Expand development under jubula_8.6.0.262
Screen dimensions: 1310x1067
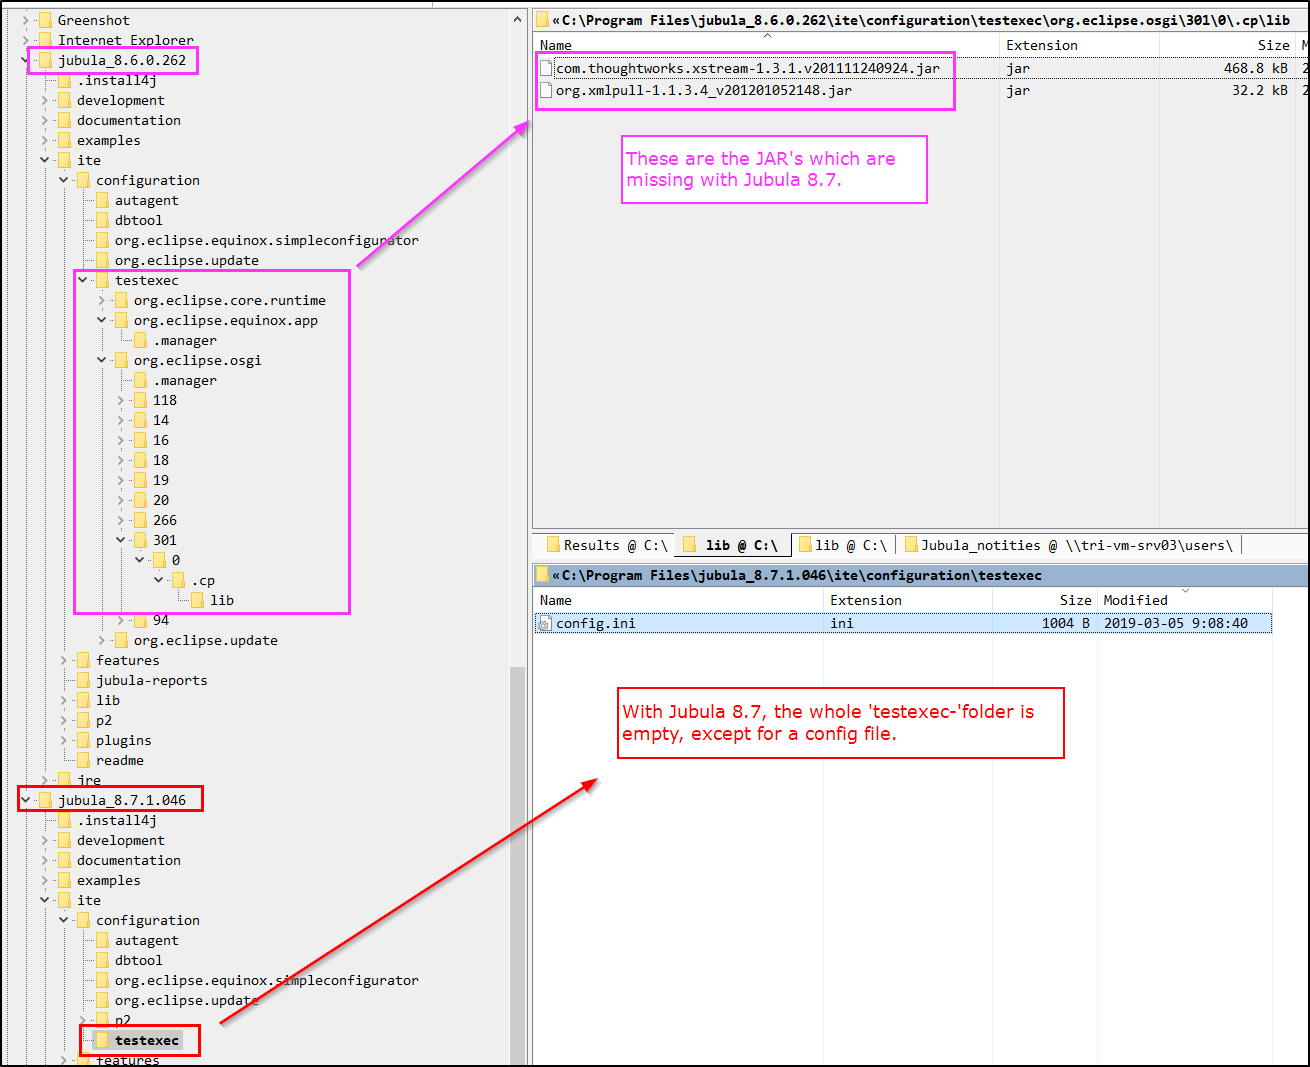[44, 100]
